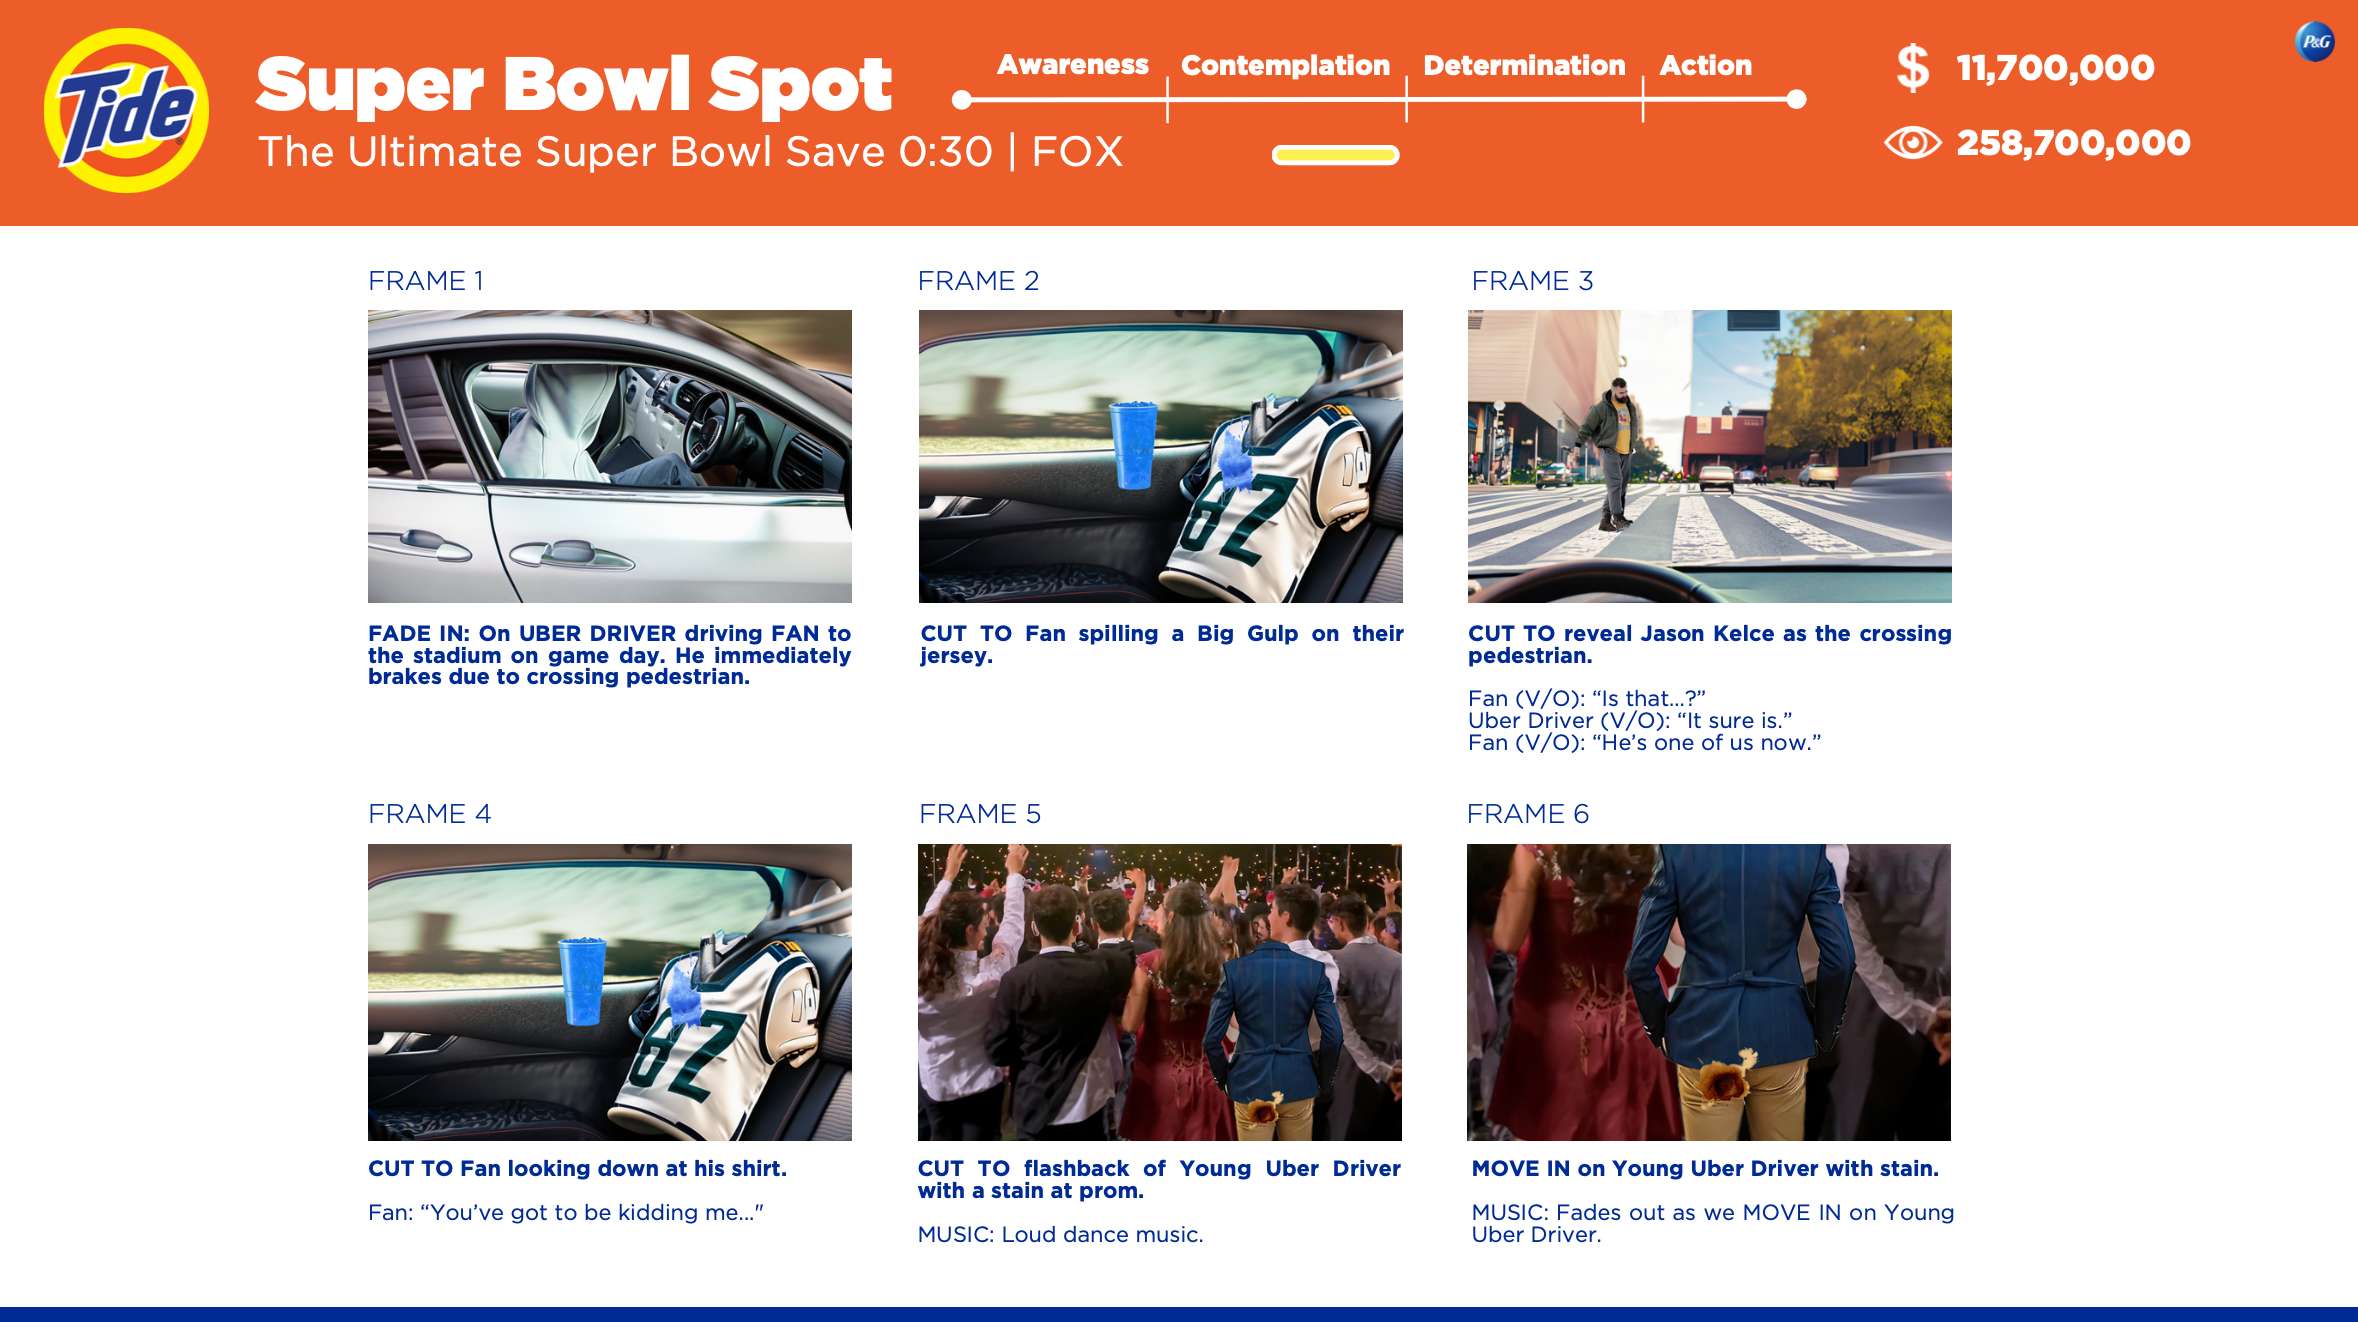Click 'MUSIC: Fades out as we MOVE IN' line

[x=1713, y=1223]
